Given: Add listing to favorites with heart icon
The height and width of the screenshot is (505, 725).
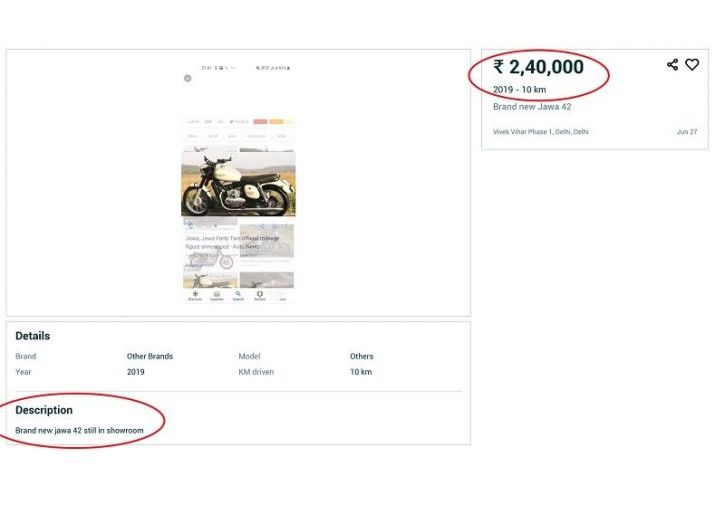Looking at the screenshot, I should (x=692, y=65).
